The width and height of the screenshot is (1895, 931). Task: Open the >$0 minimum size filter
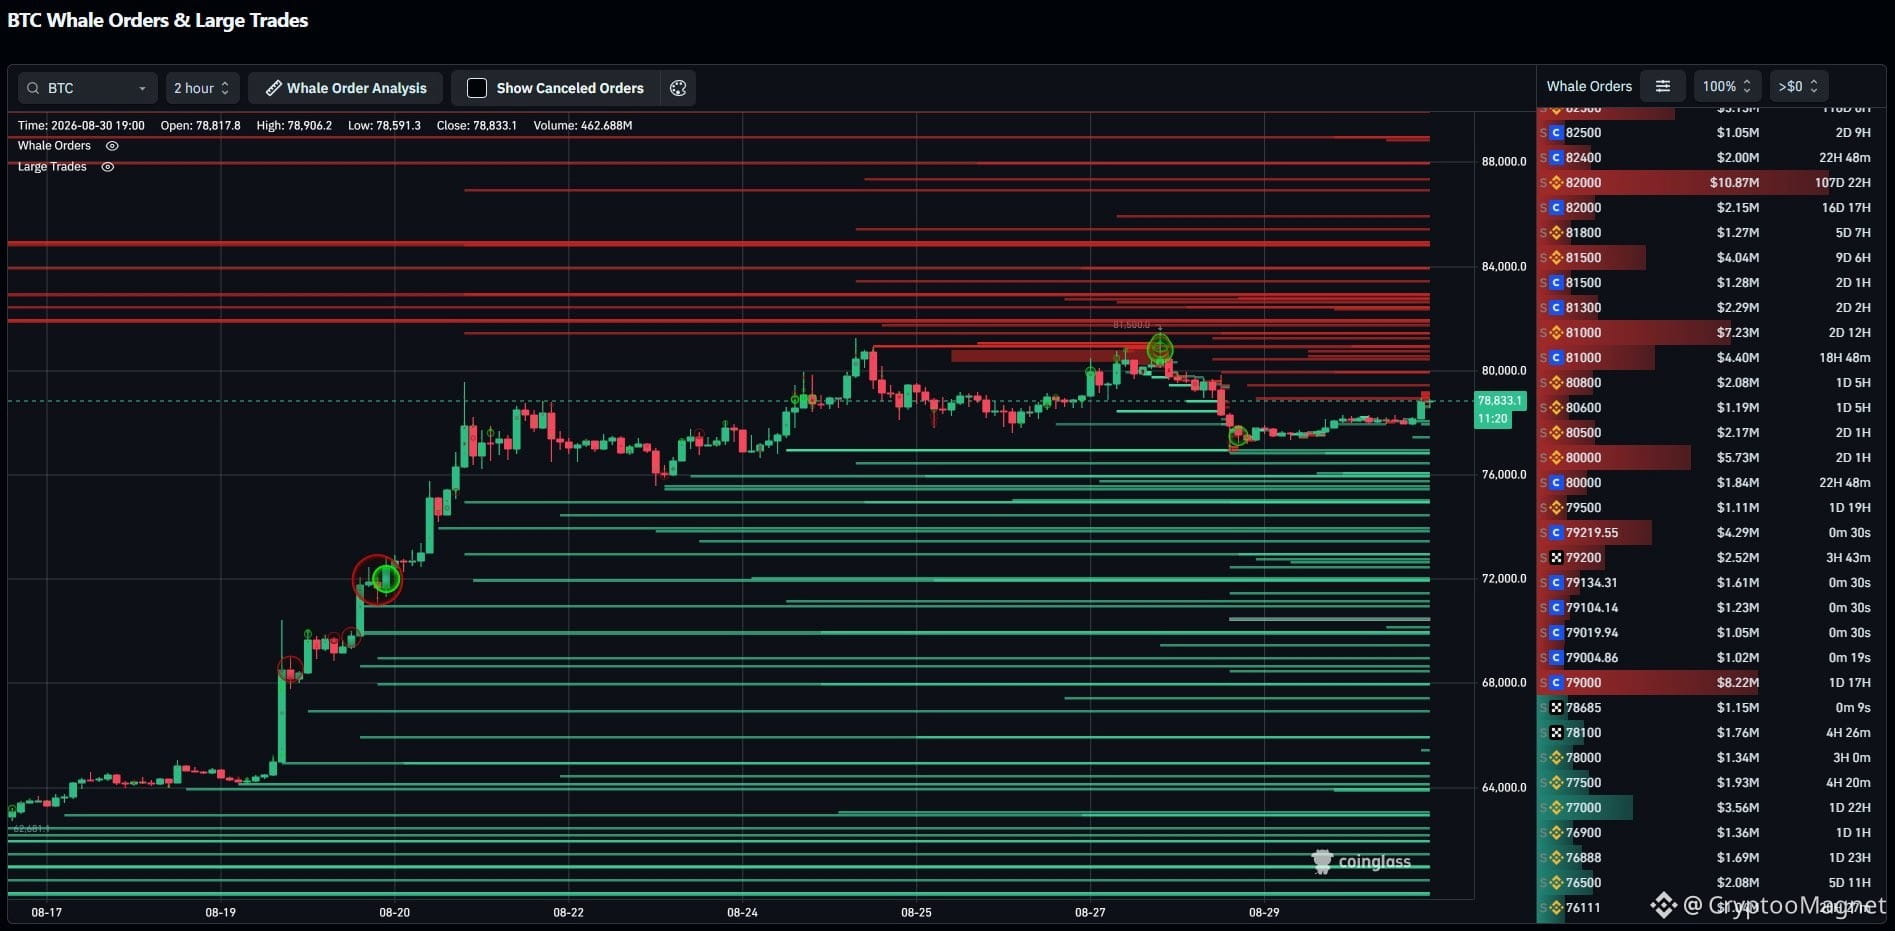pyautogui.click(x=1798, y=86)
